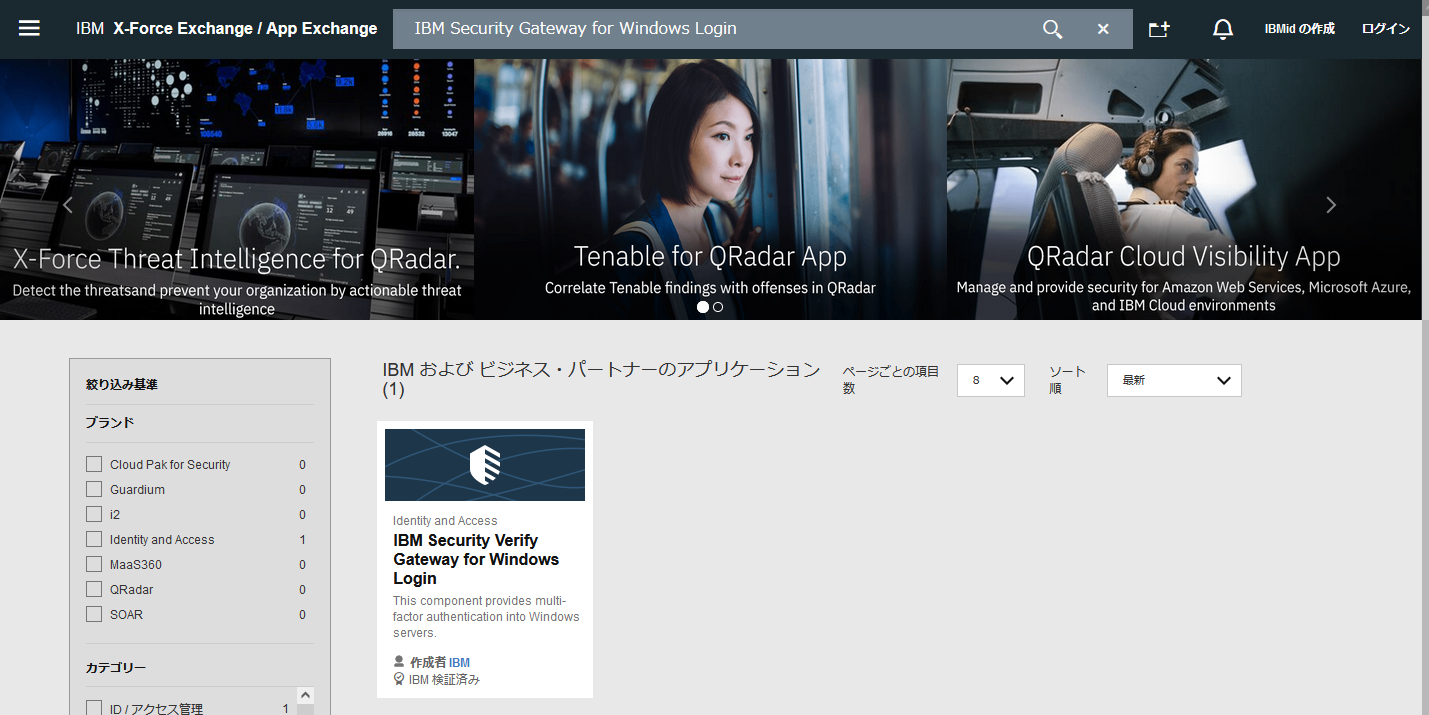Click the author person icon on card
Viewport: 1429px width, 715px height.
pos(399,662)
